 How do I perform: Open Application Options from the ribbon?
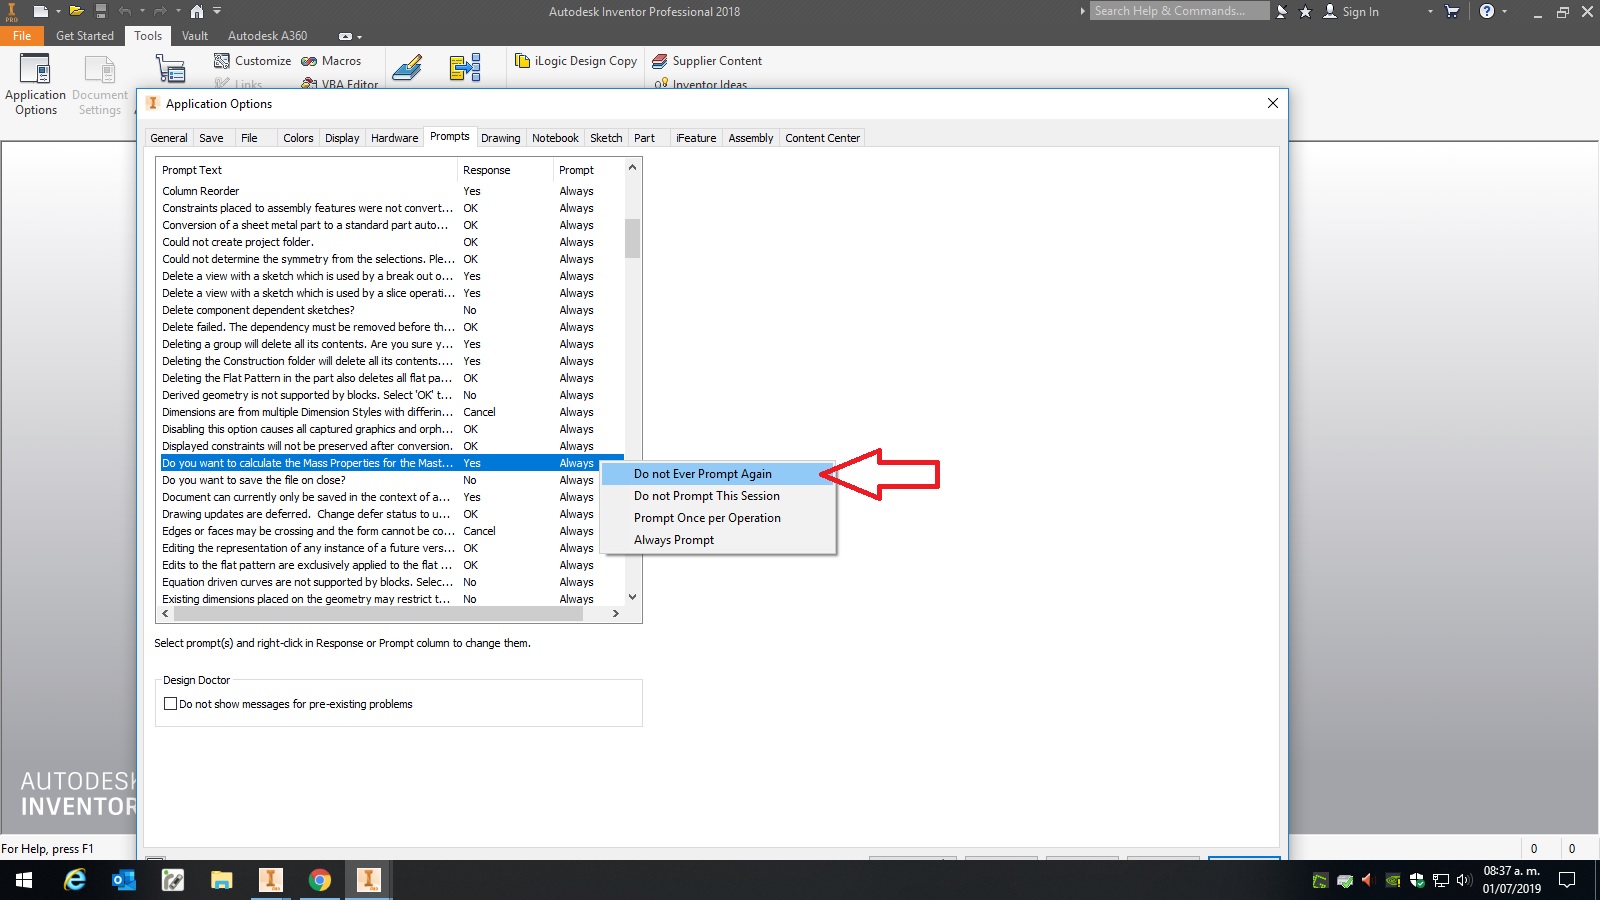tap(35, 85)
